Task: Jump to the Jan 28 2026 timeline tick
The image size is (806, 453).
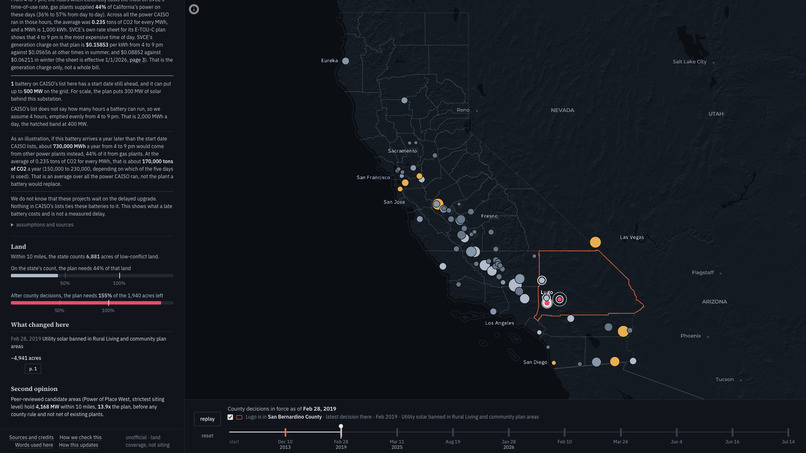Action: 508,433
